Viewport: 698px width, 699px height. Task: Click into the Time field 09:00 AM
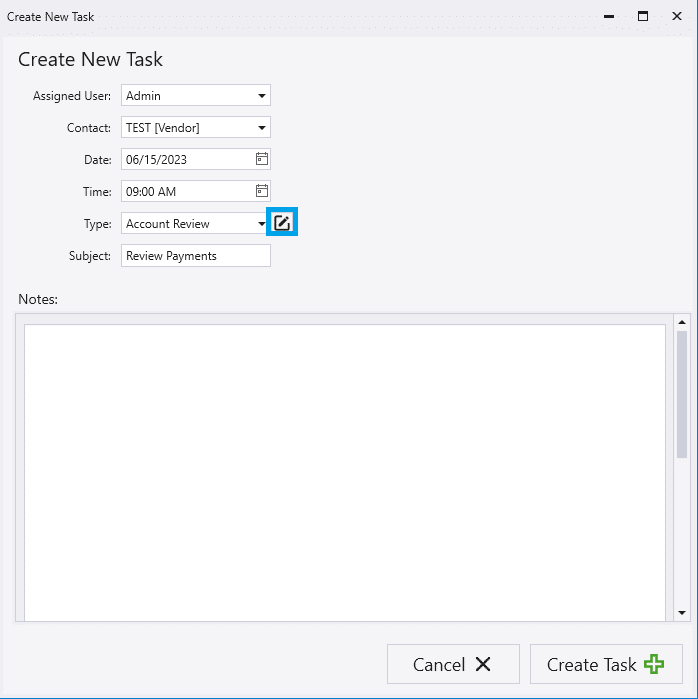pos(185,191)
